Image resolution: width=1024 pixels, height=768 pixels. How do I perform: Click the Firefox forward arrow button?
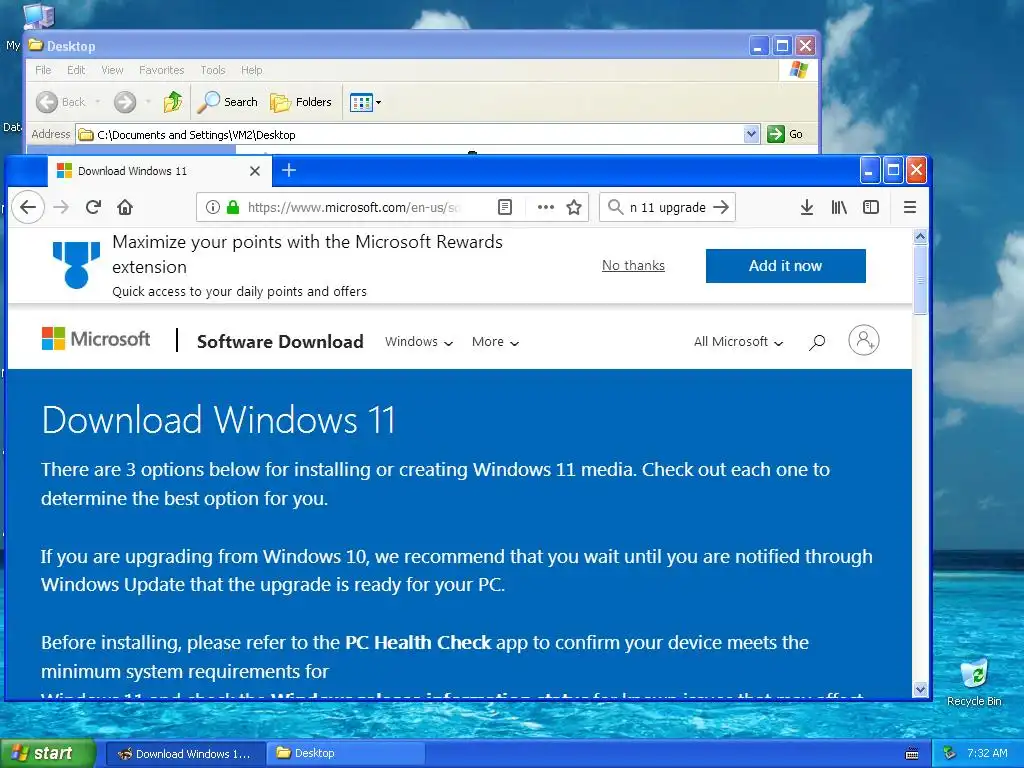[x=61, y=208]
